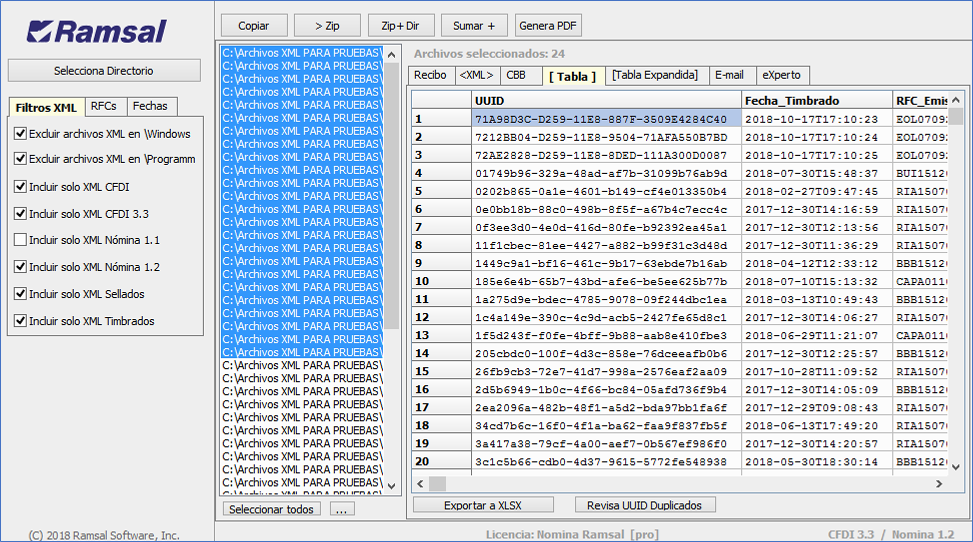The image size is (973, 542).
Task: Click table vertical scroll down arrow
Action: (x=956, y=467)
